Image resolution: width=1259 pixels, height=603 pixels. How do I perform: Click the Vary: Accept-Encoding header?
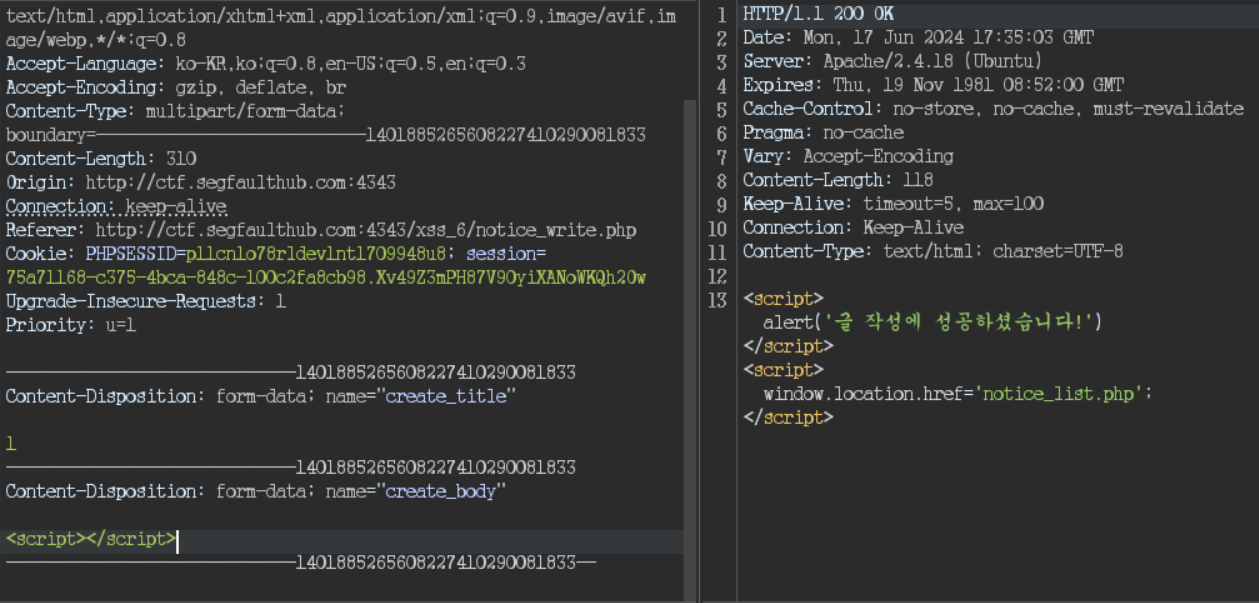coord(848,156)
